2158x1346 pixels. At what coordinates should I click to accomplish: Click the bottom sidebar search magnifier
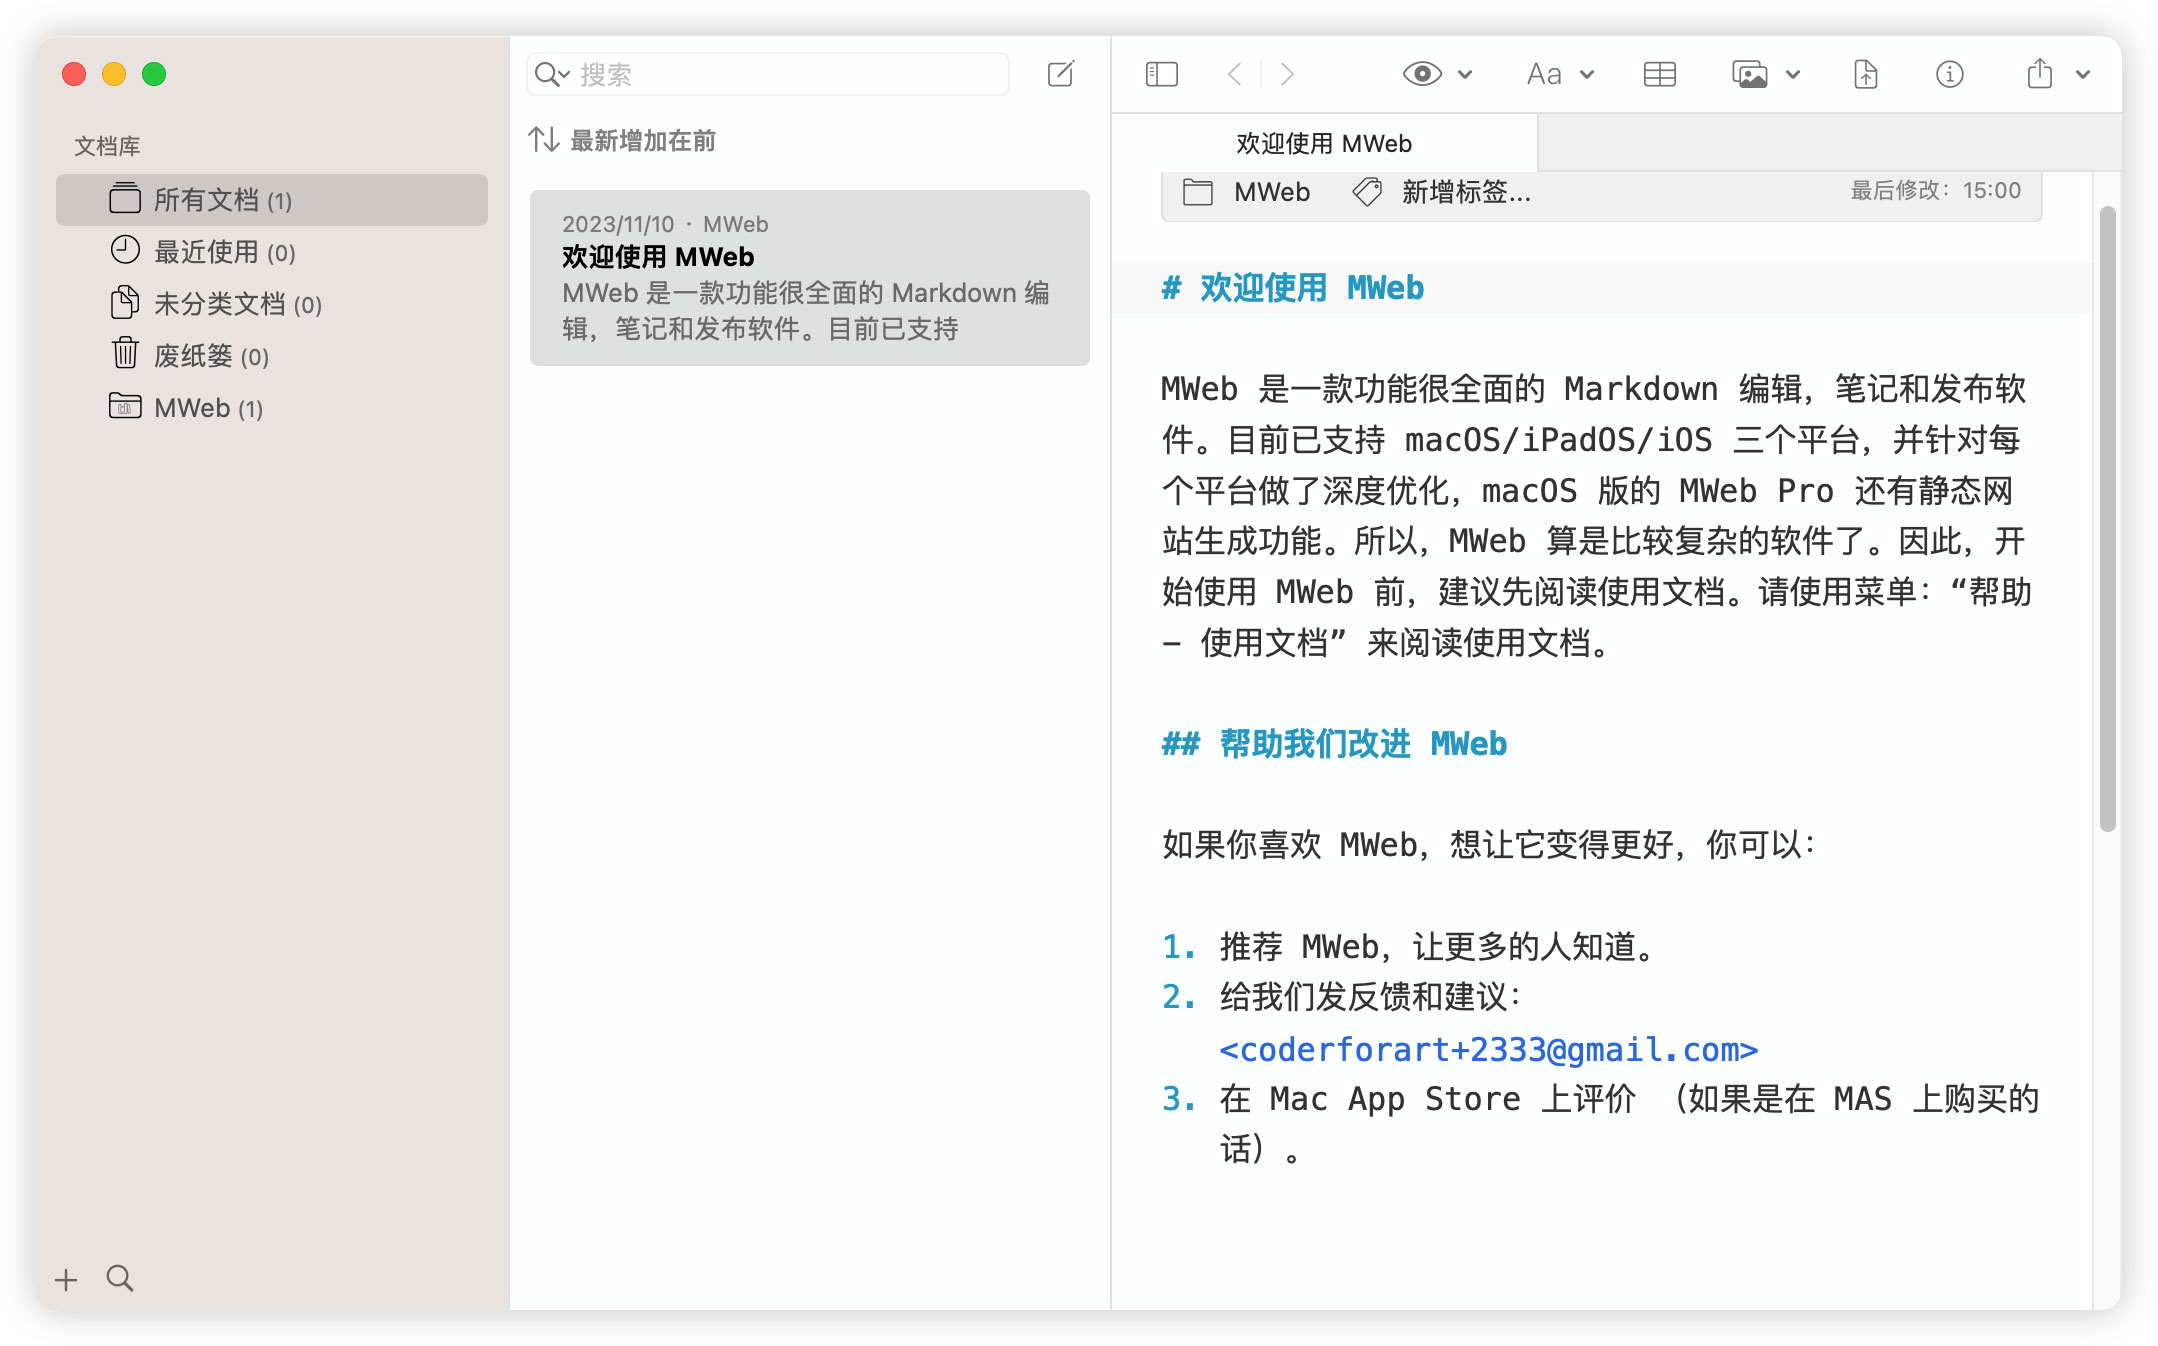pyautogui.click(x=120, y=1278)
